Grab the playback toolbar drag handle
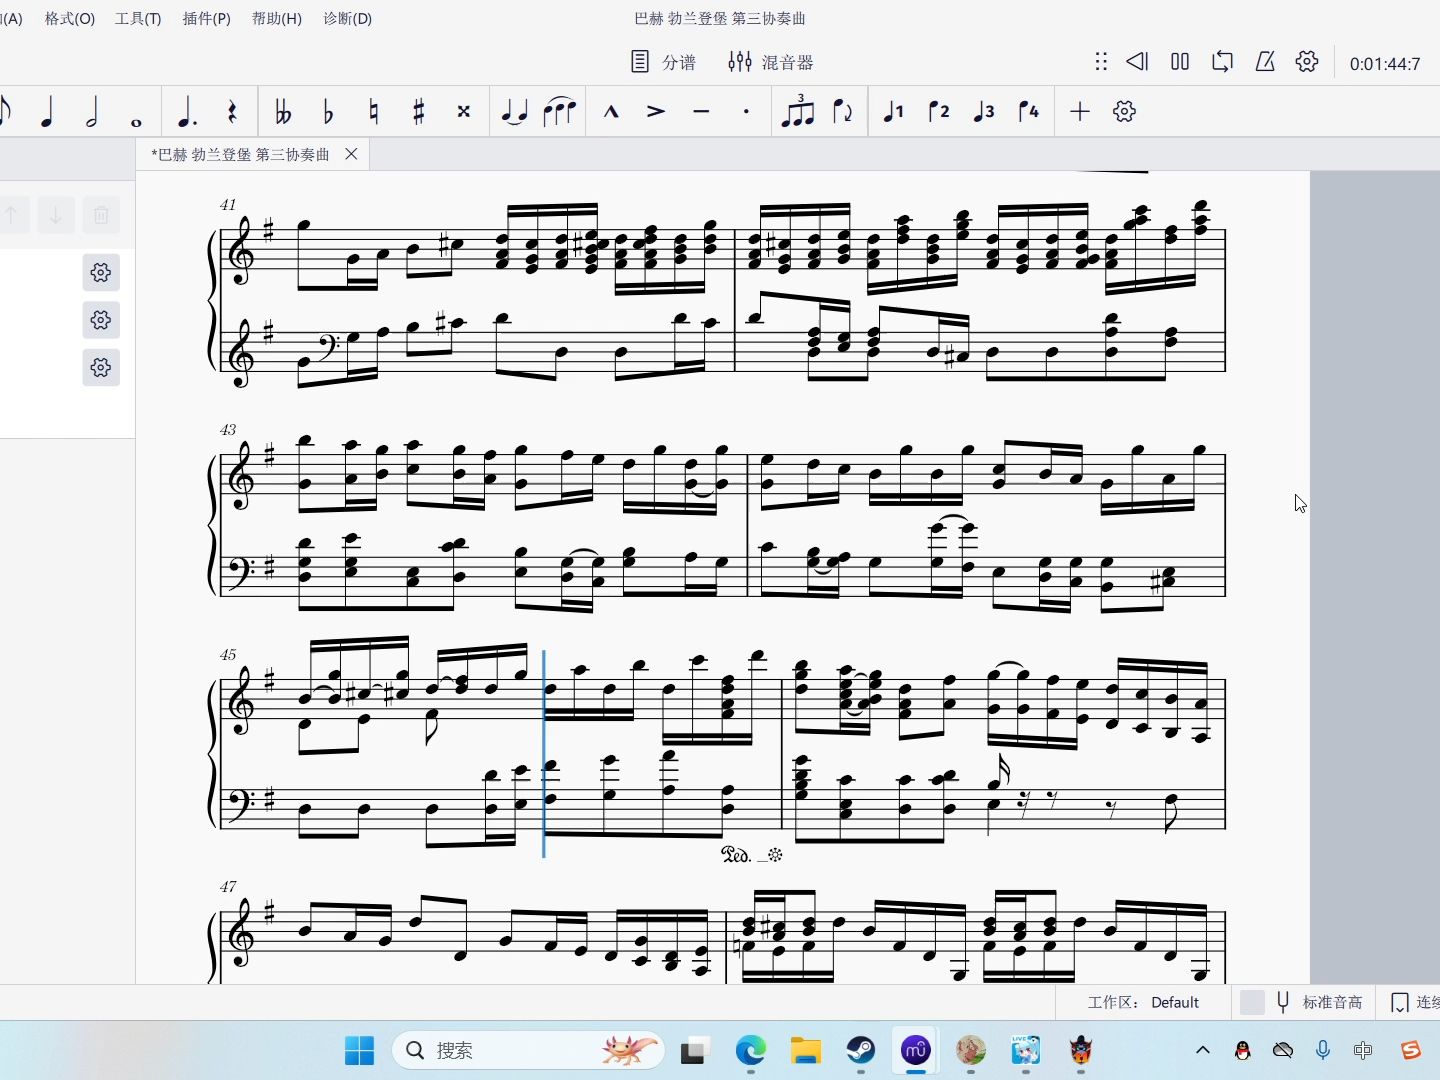The image size is (1440, 1080). pos(1101,62)
